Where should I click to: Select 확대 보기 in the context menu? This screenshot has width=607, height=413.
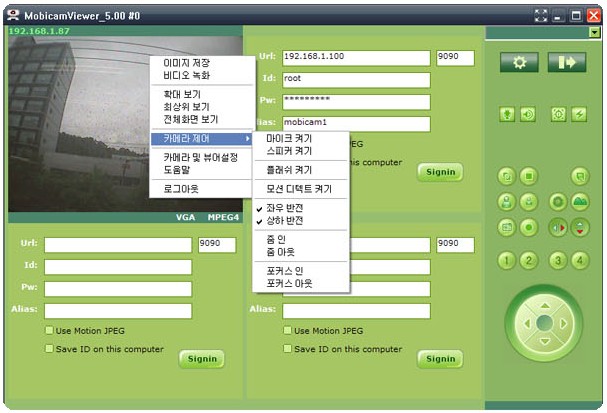201,94
